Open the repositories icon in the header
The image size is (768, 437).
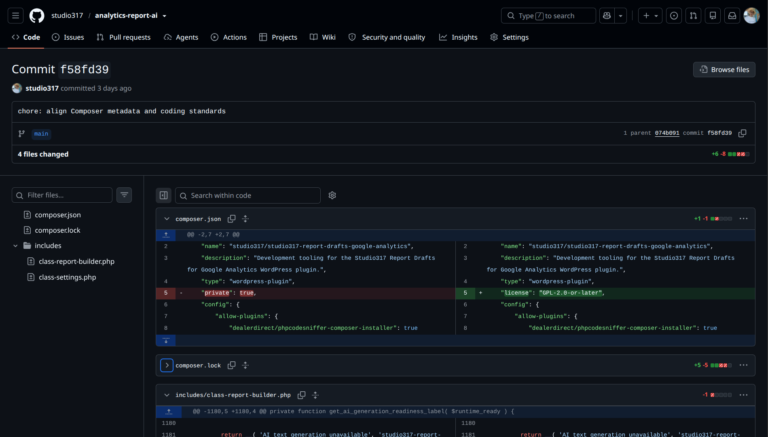[713, 16]
